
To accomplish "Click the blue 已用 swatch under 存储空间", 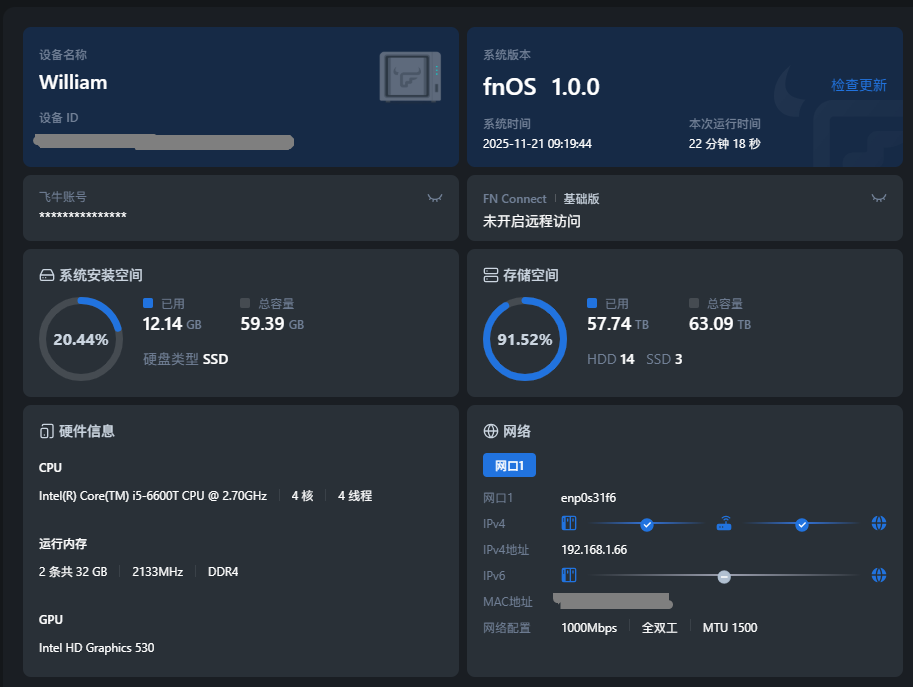I will (592, 303).
